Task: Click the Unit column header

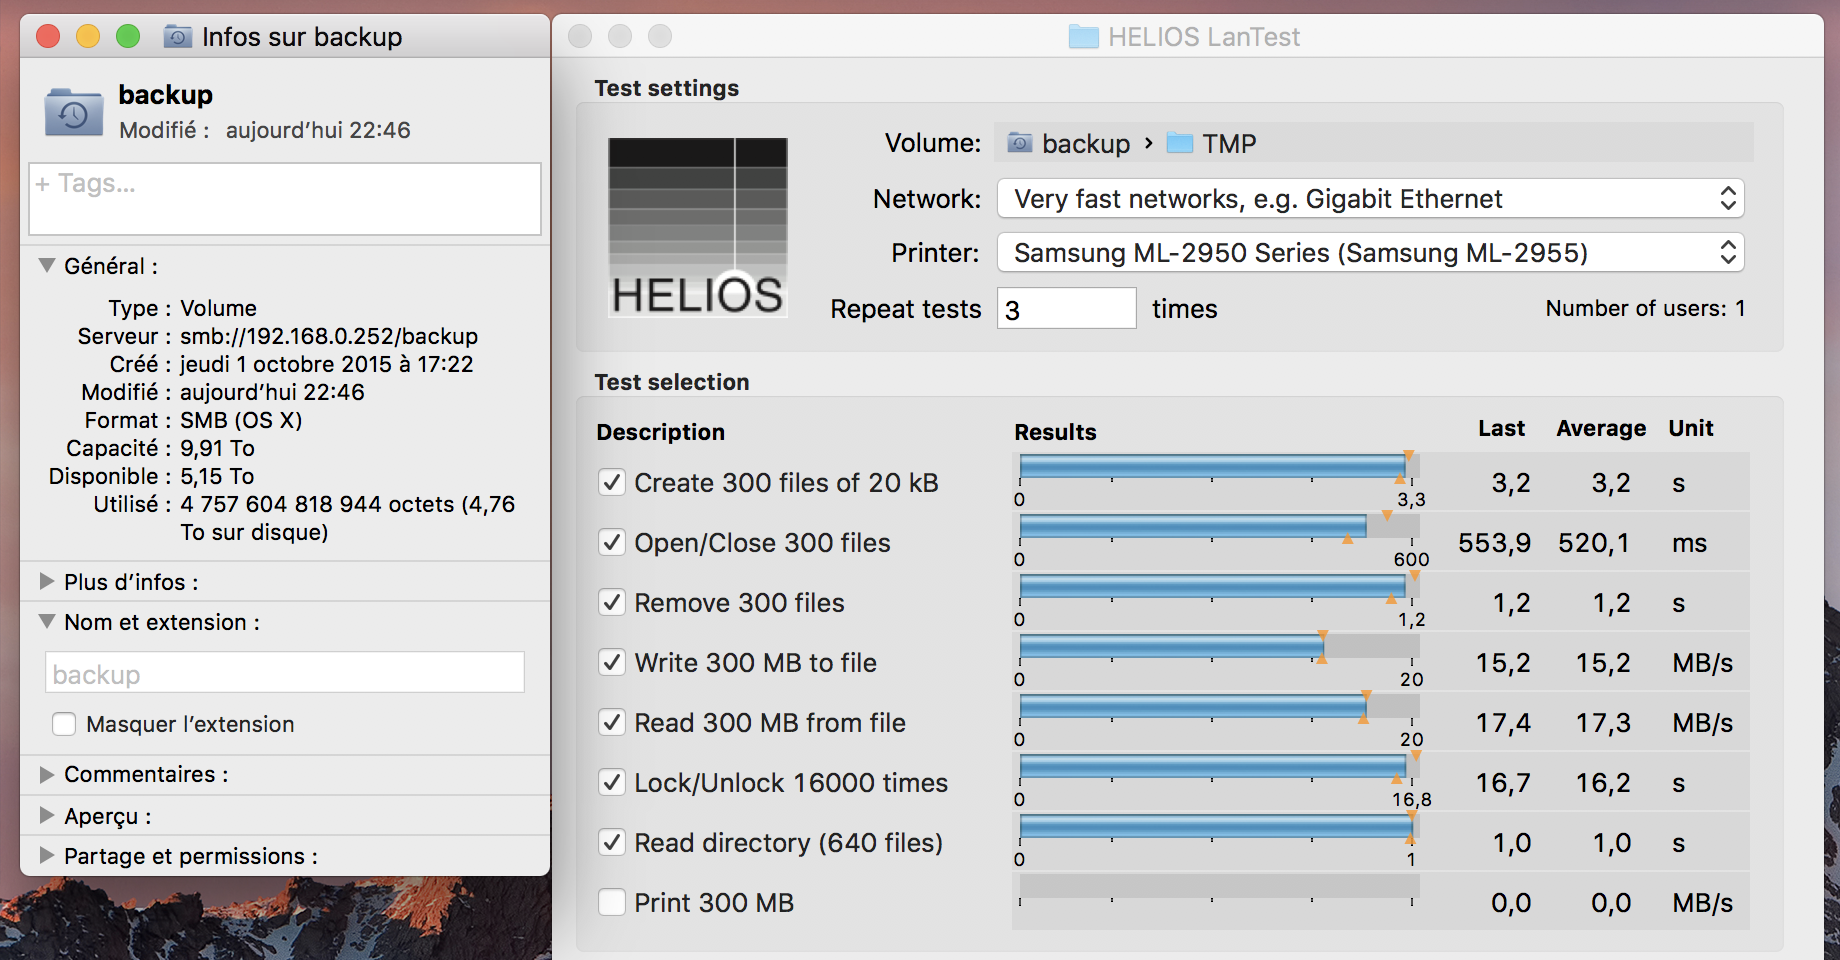Action: click(x=1691, y=428)
